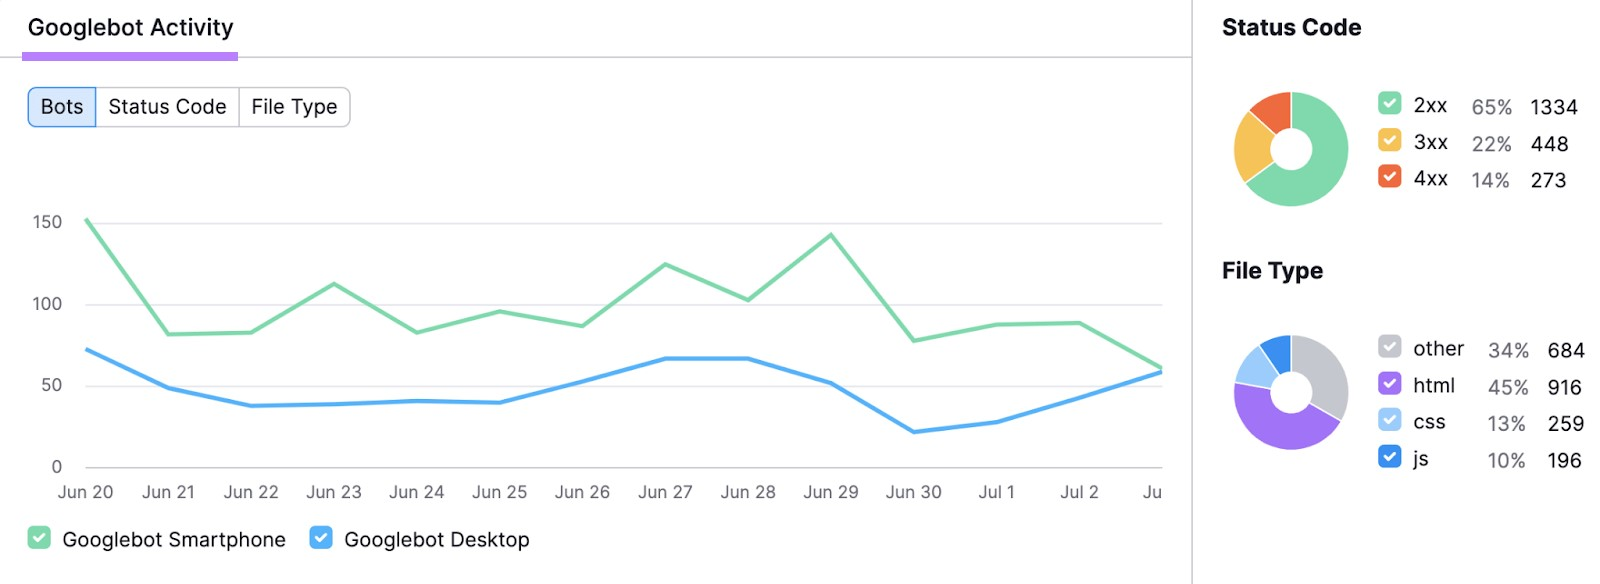Enable the other file type checkbox
Viewport: 1600px width, 584px height.
coord(1388,349)
